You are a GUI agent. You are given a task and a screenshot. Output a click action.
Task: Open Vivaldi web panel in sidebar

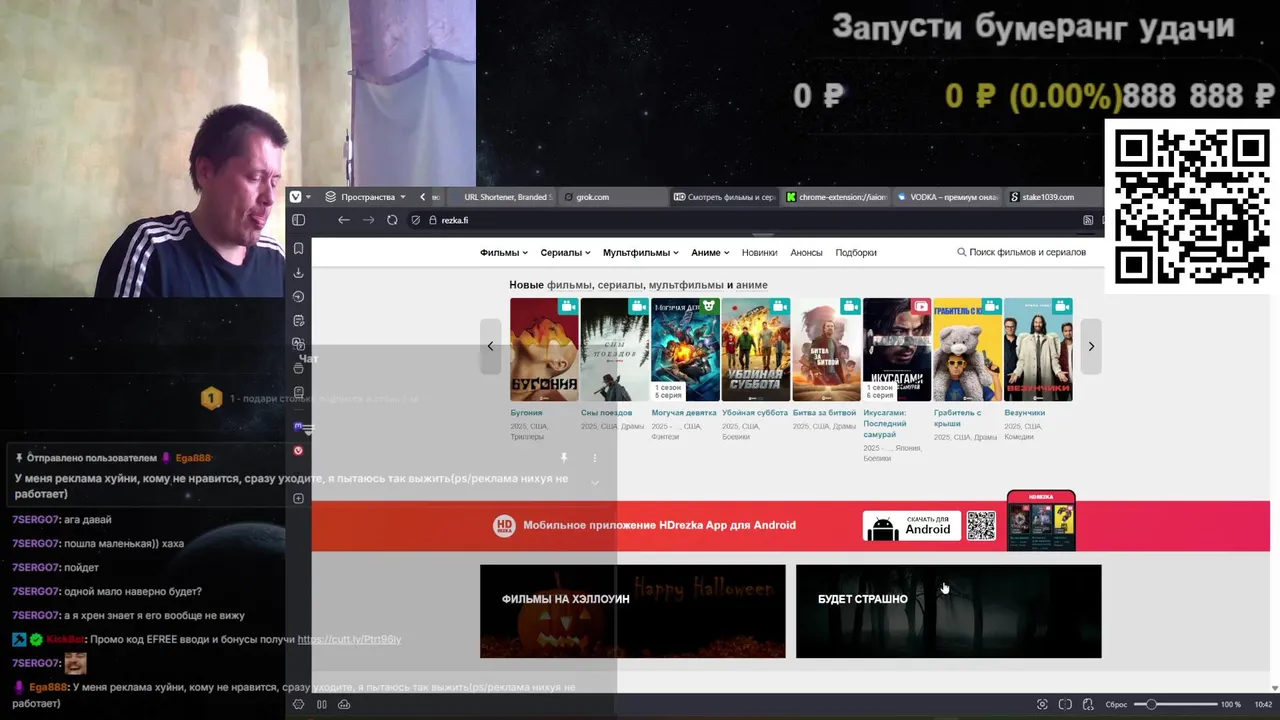[298, 451]
